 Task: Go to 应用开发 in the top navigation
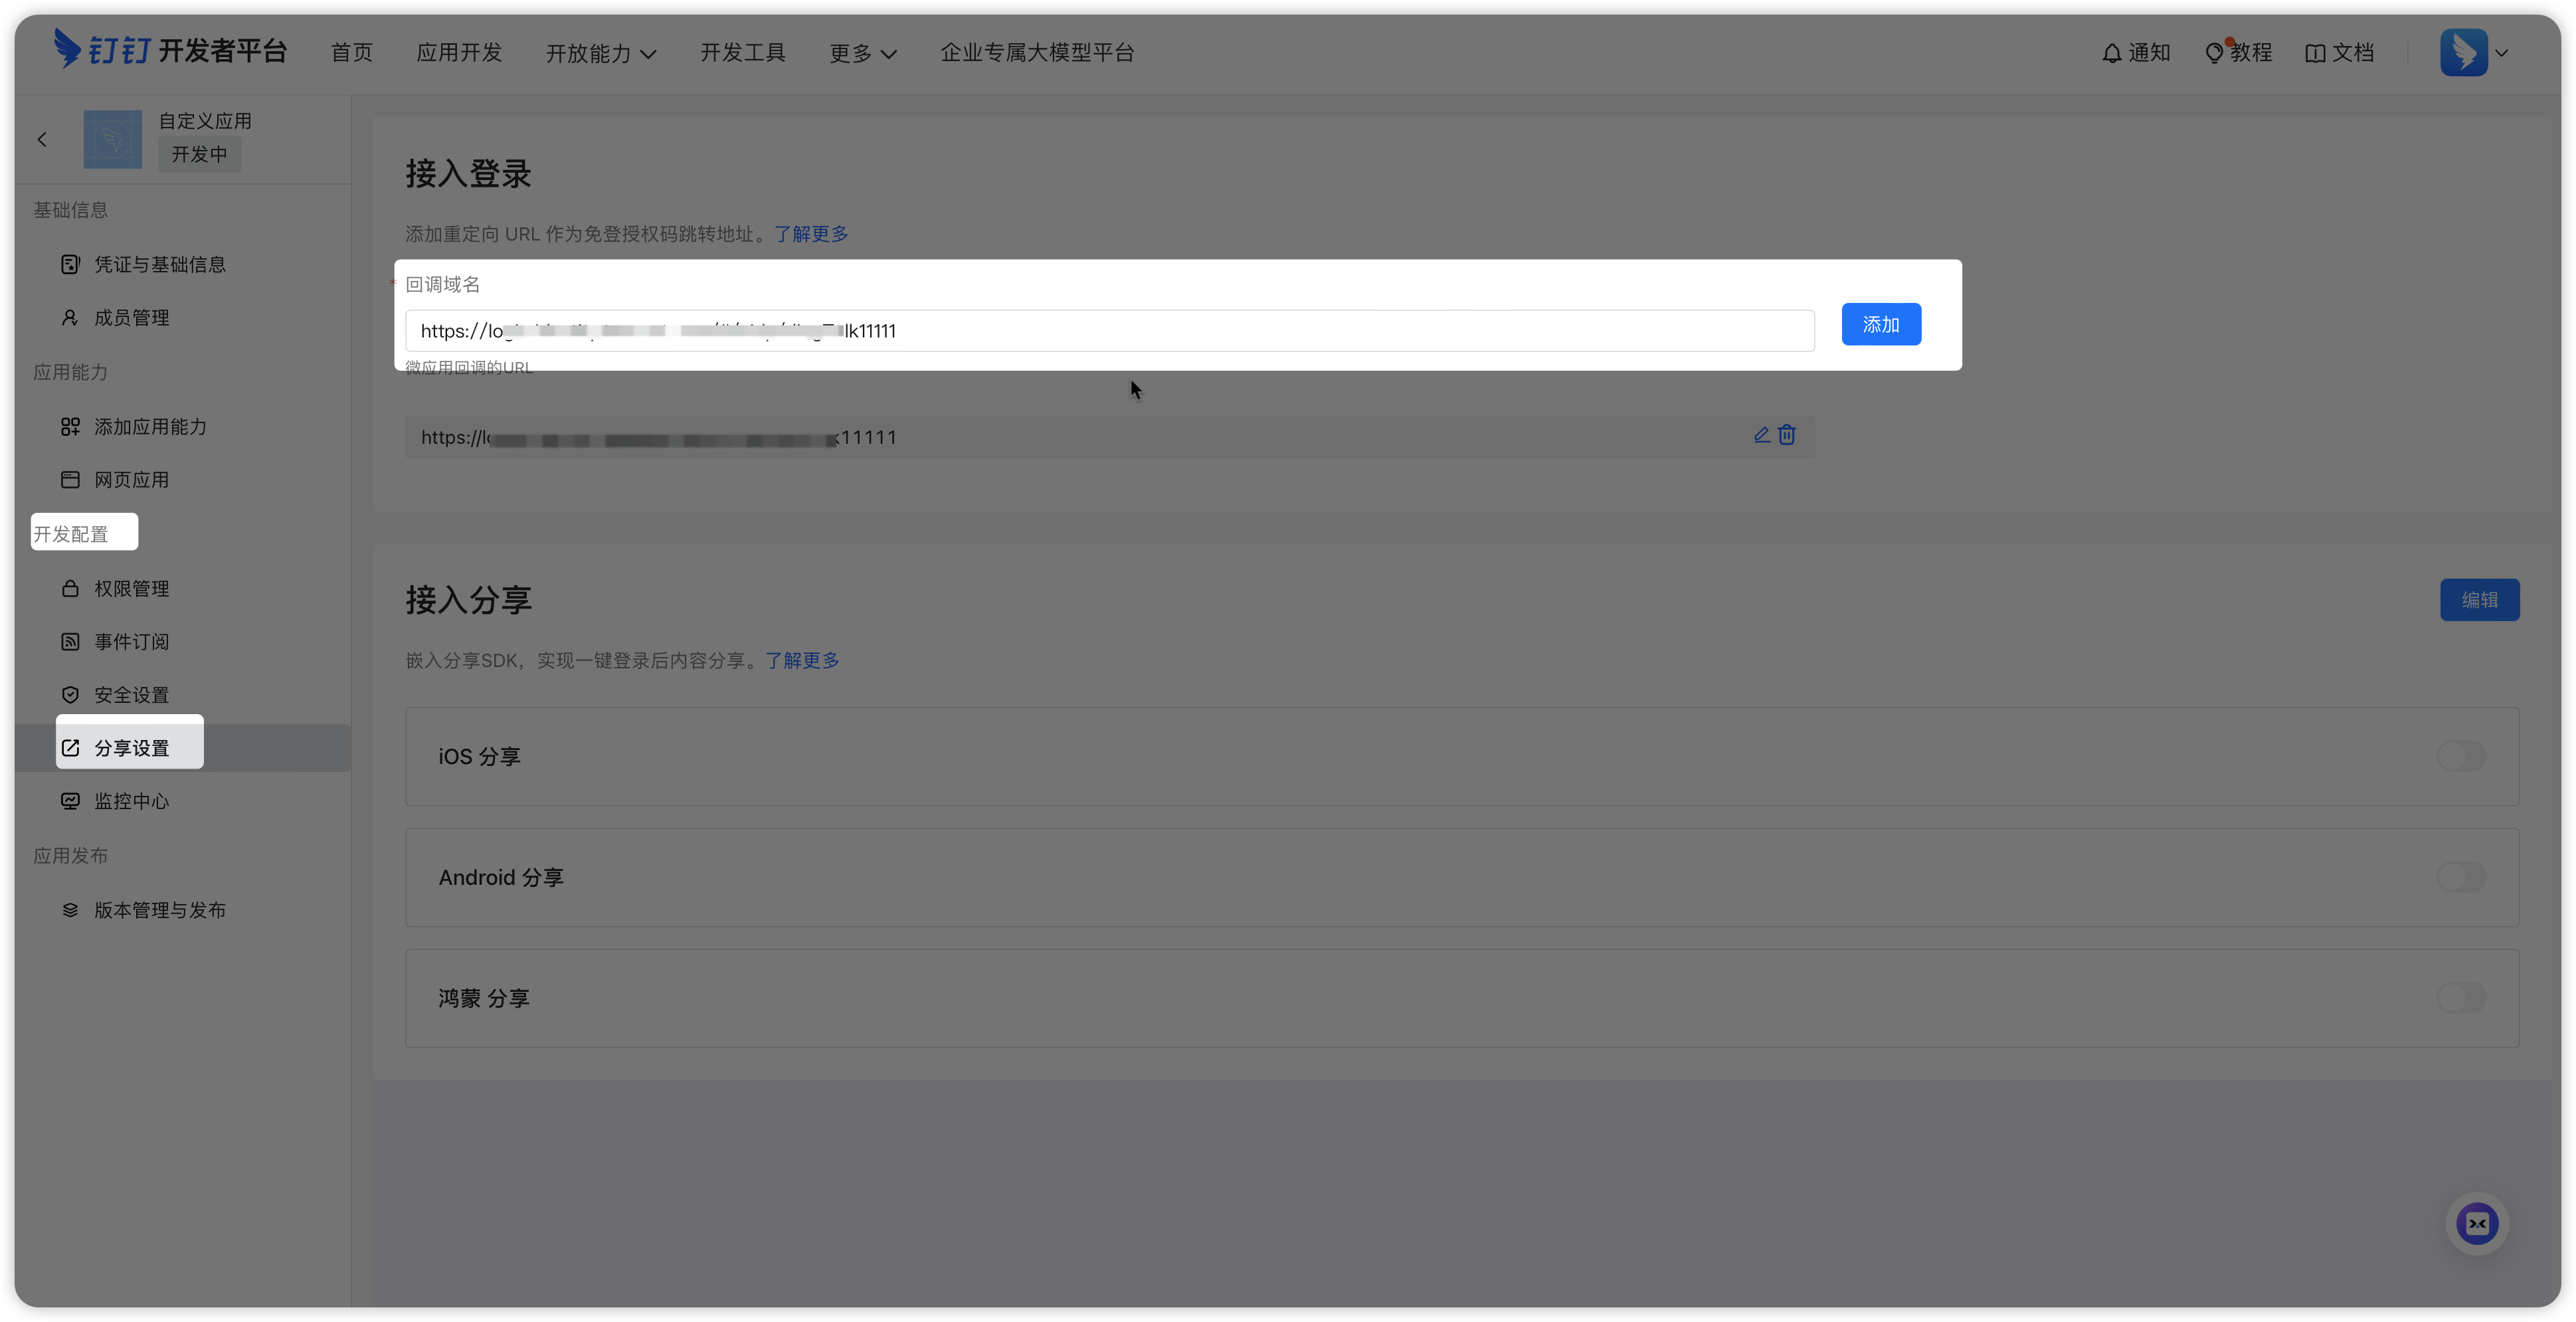pos(459,53)
